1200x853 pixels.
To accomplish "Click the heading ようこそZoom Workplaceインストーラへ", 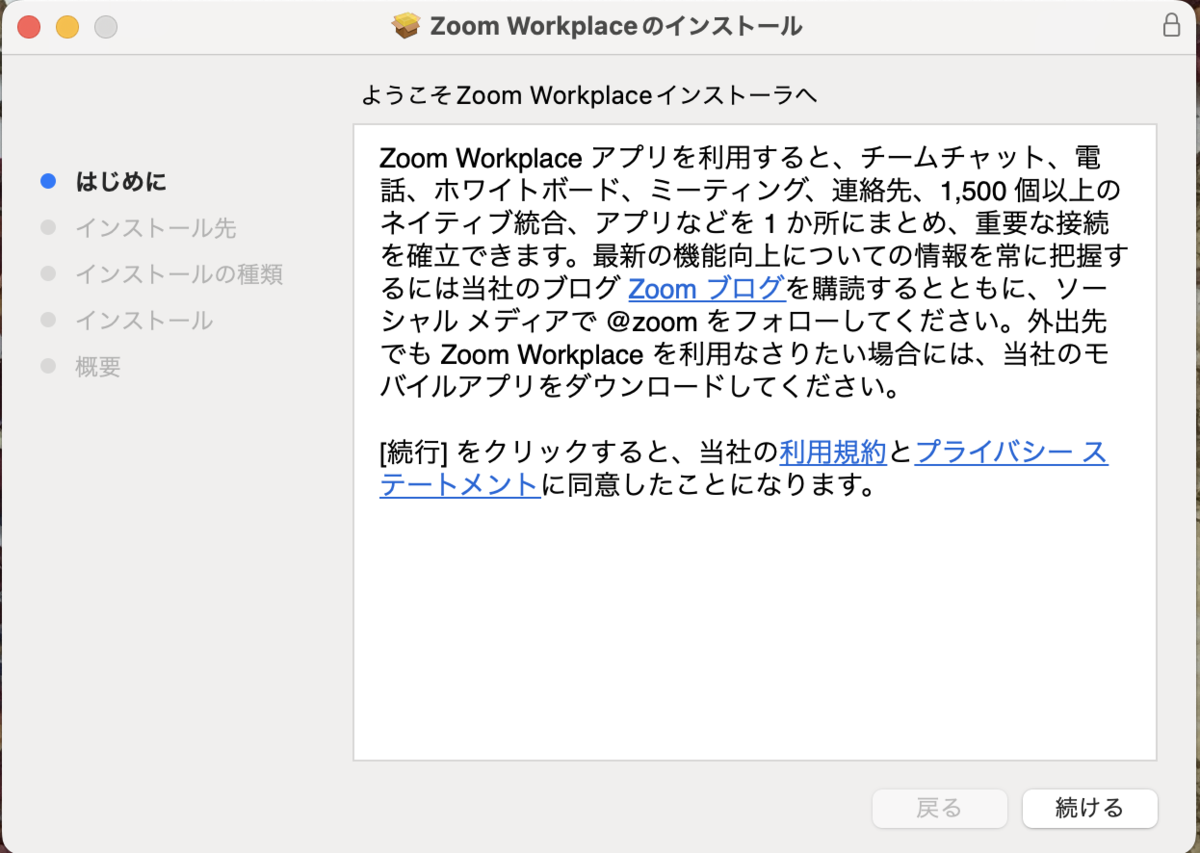I will 589,95.
